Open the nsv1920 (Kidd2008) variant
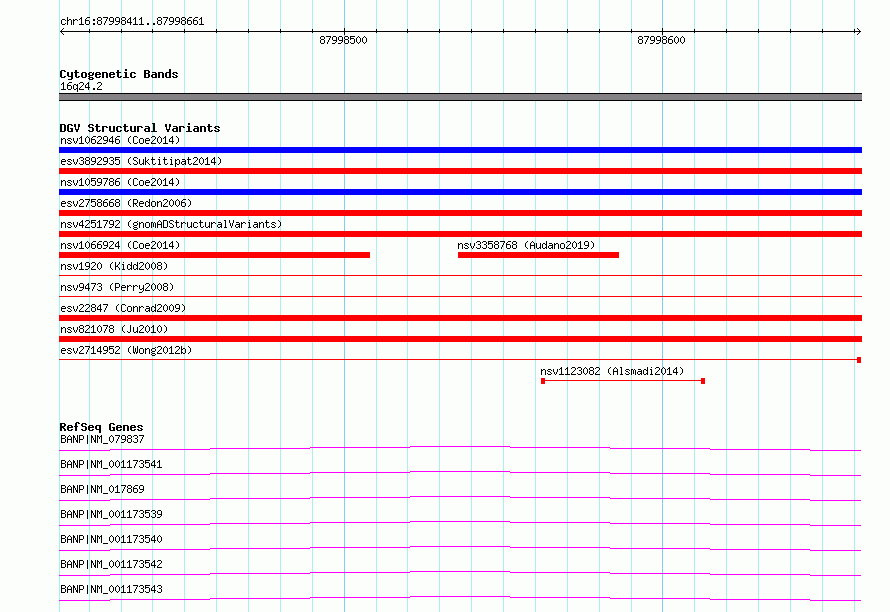Viewport: 890px width, 612px height. click(114, 266)
